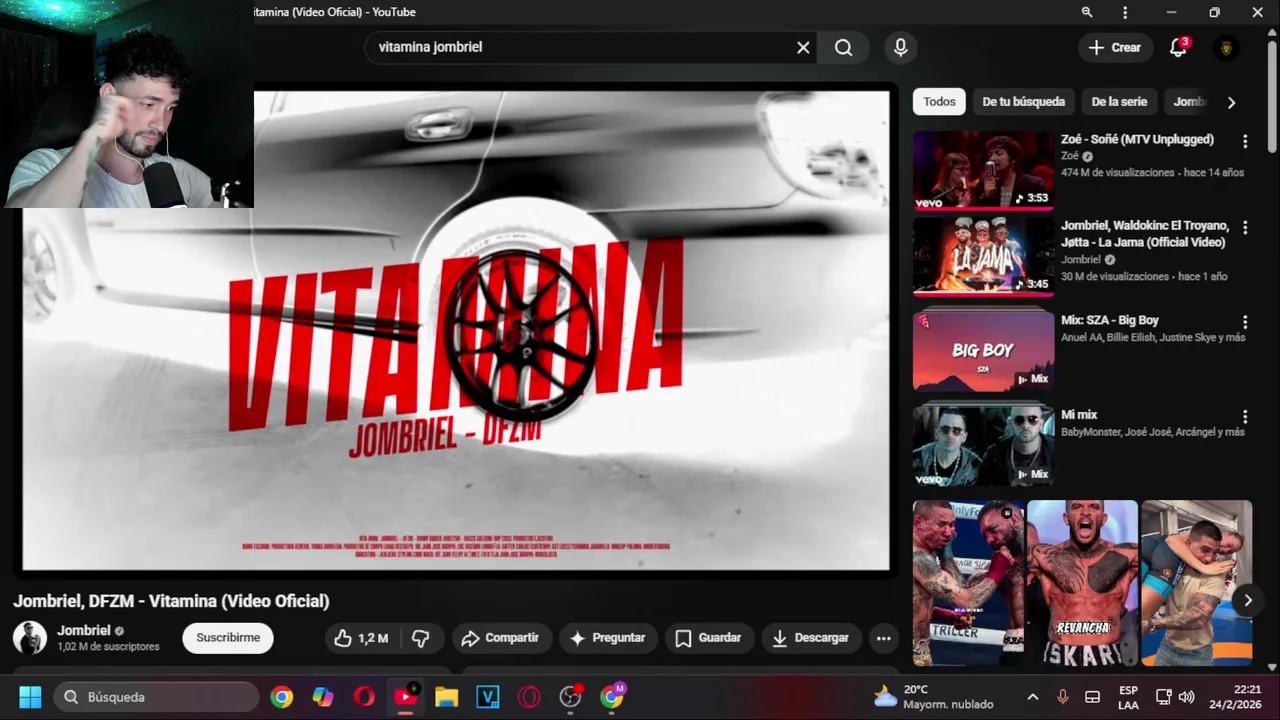The height and width of the screenshot is (720, 1280).
Task: Open Chrome profile M taskbar icon
Action: pyautogui.click(x=612, y=697)
